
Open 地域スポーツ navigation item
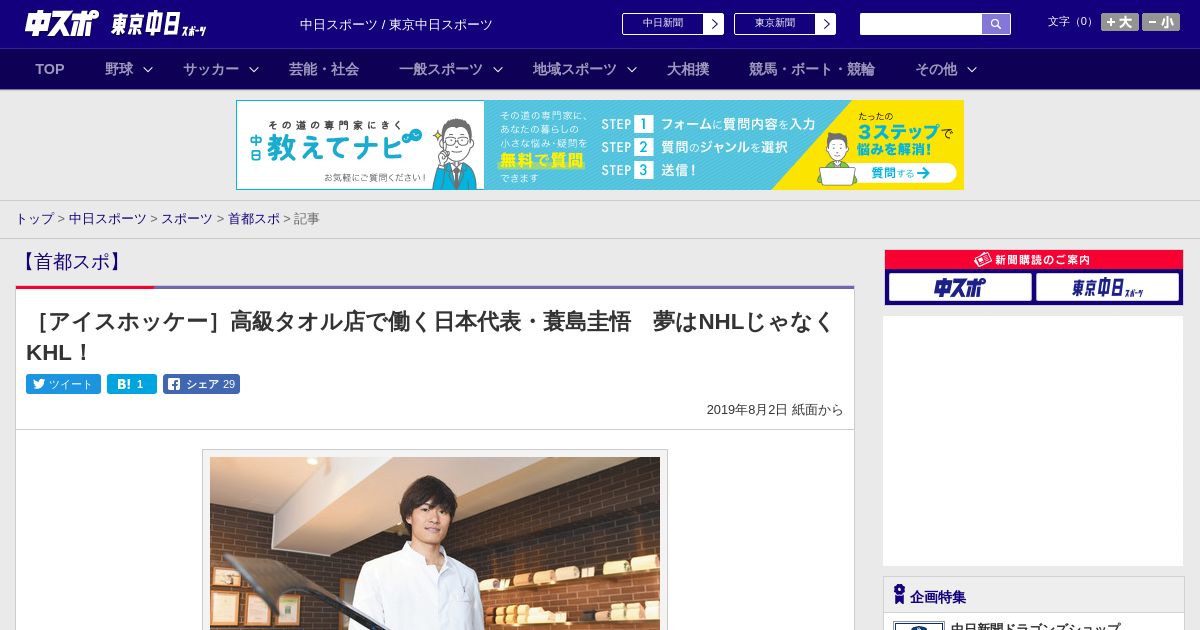[575, 69]
